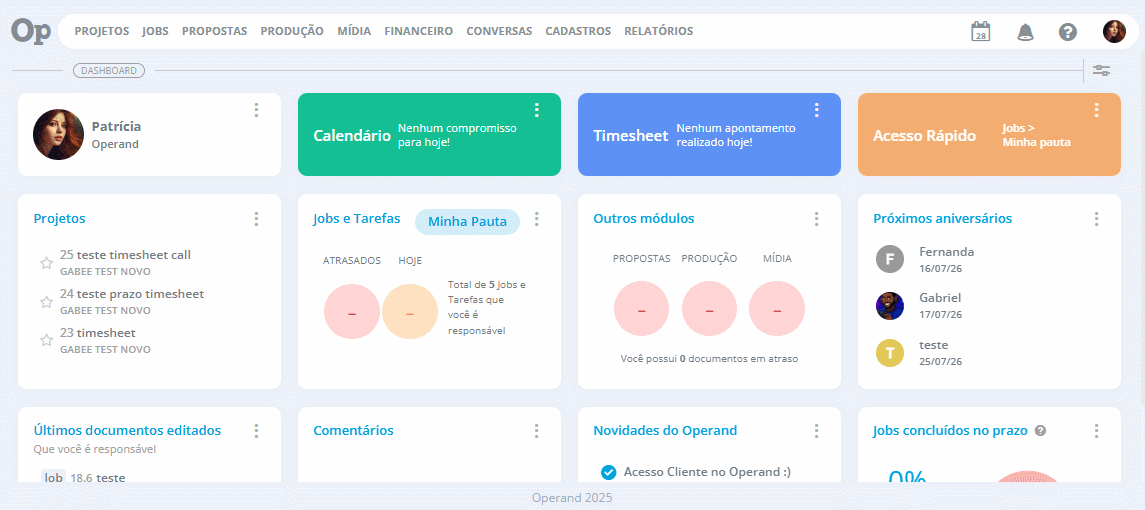Open Calendário card options menu
1145x510 pixels.
click(x=537, y=110)
